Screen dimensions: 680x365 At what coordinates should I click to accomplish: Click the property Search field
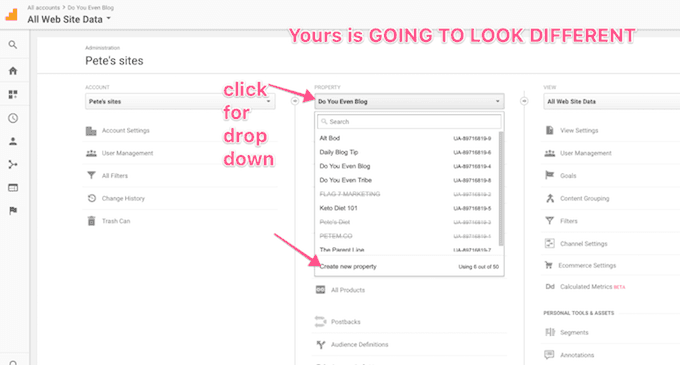[x=409, y=122]
